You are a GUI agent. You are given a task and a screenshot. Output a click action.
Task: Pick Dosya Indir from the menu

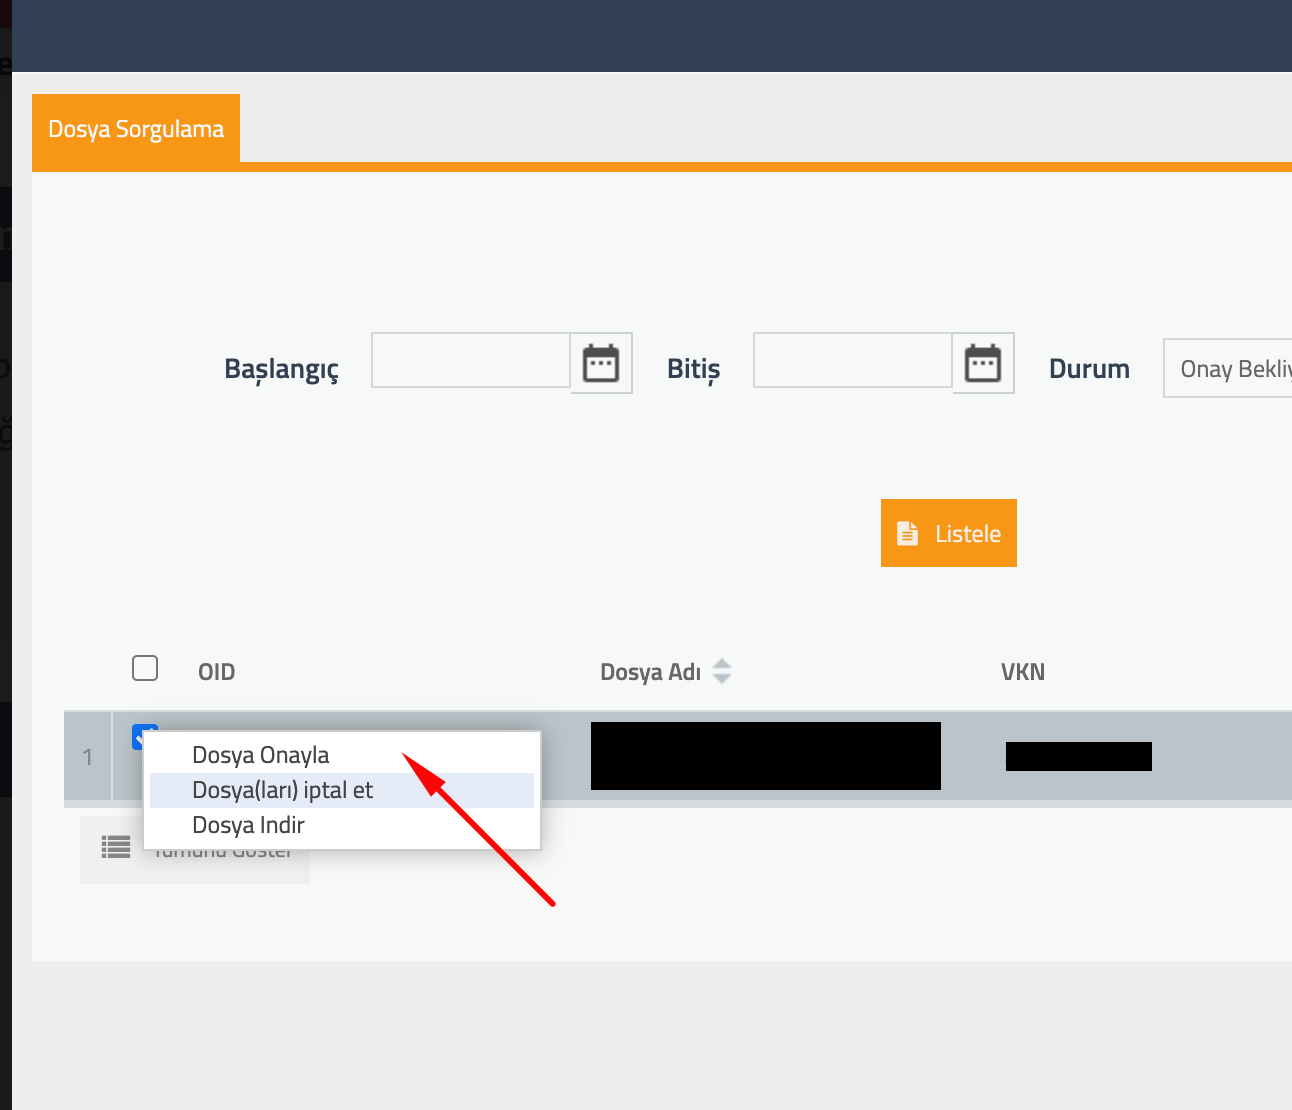coord(248,824)
